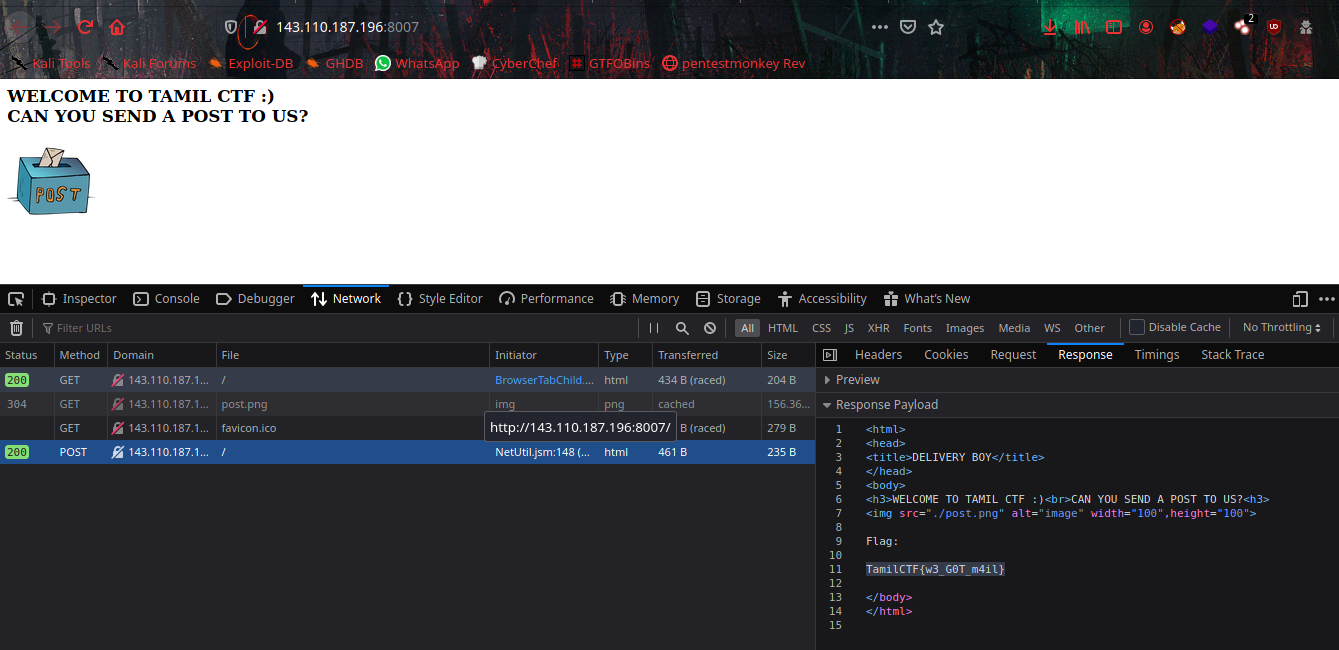This screenshot has width=1339, height=650.
Task: Click the search magnifier icon in Network panel
Action: point(682,328)
